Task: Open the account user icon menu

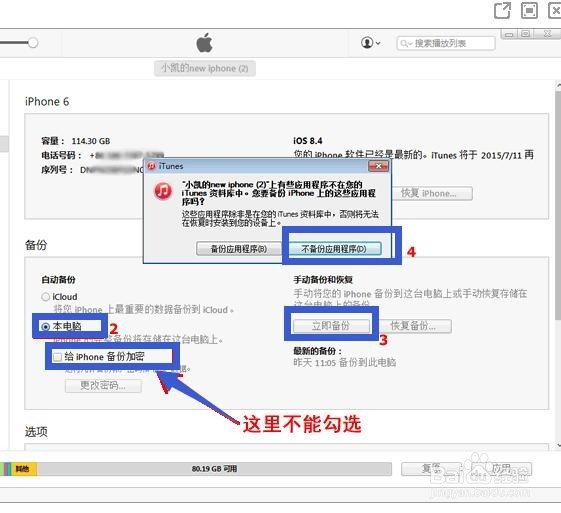Action: pos(370,43)
